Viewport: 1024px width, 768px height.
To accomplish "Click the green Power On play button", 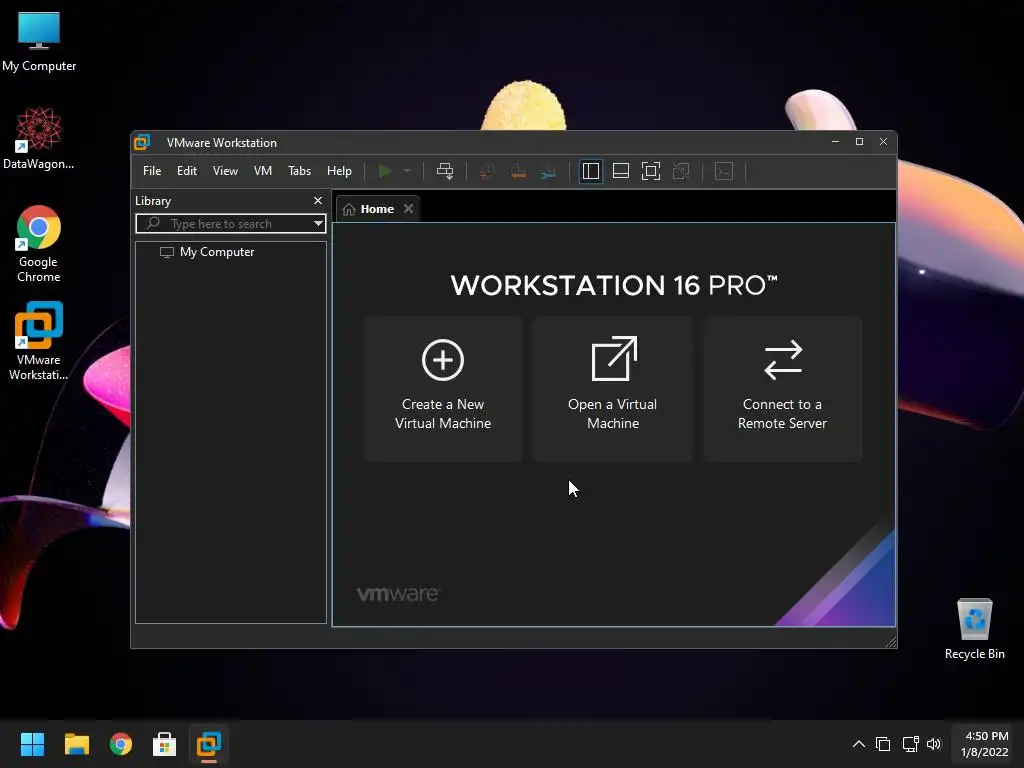I will coord(385,171).
